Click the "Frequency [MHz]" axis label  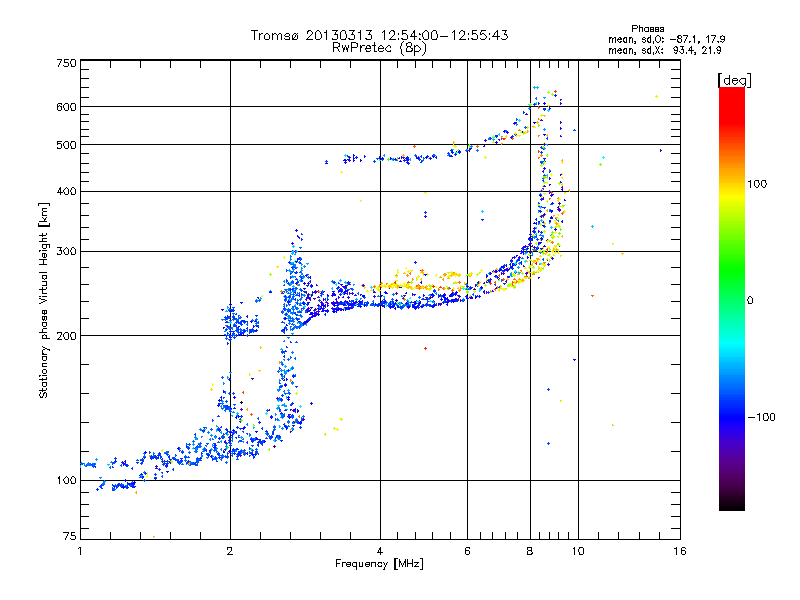point(379,564)
